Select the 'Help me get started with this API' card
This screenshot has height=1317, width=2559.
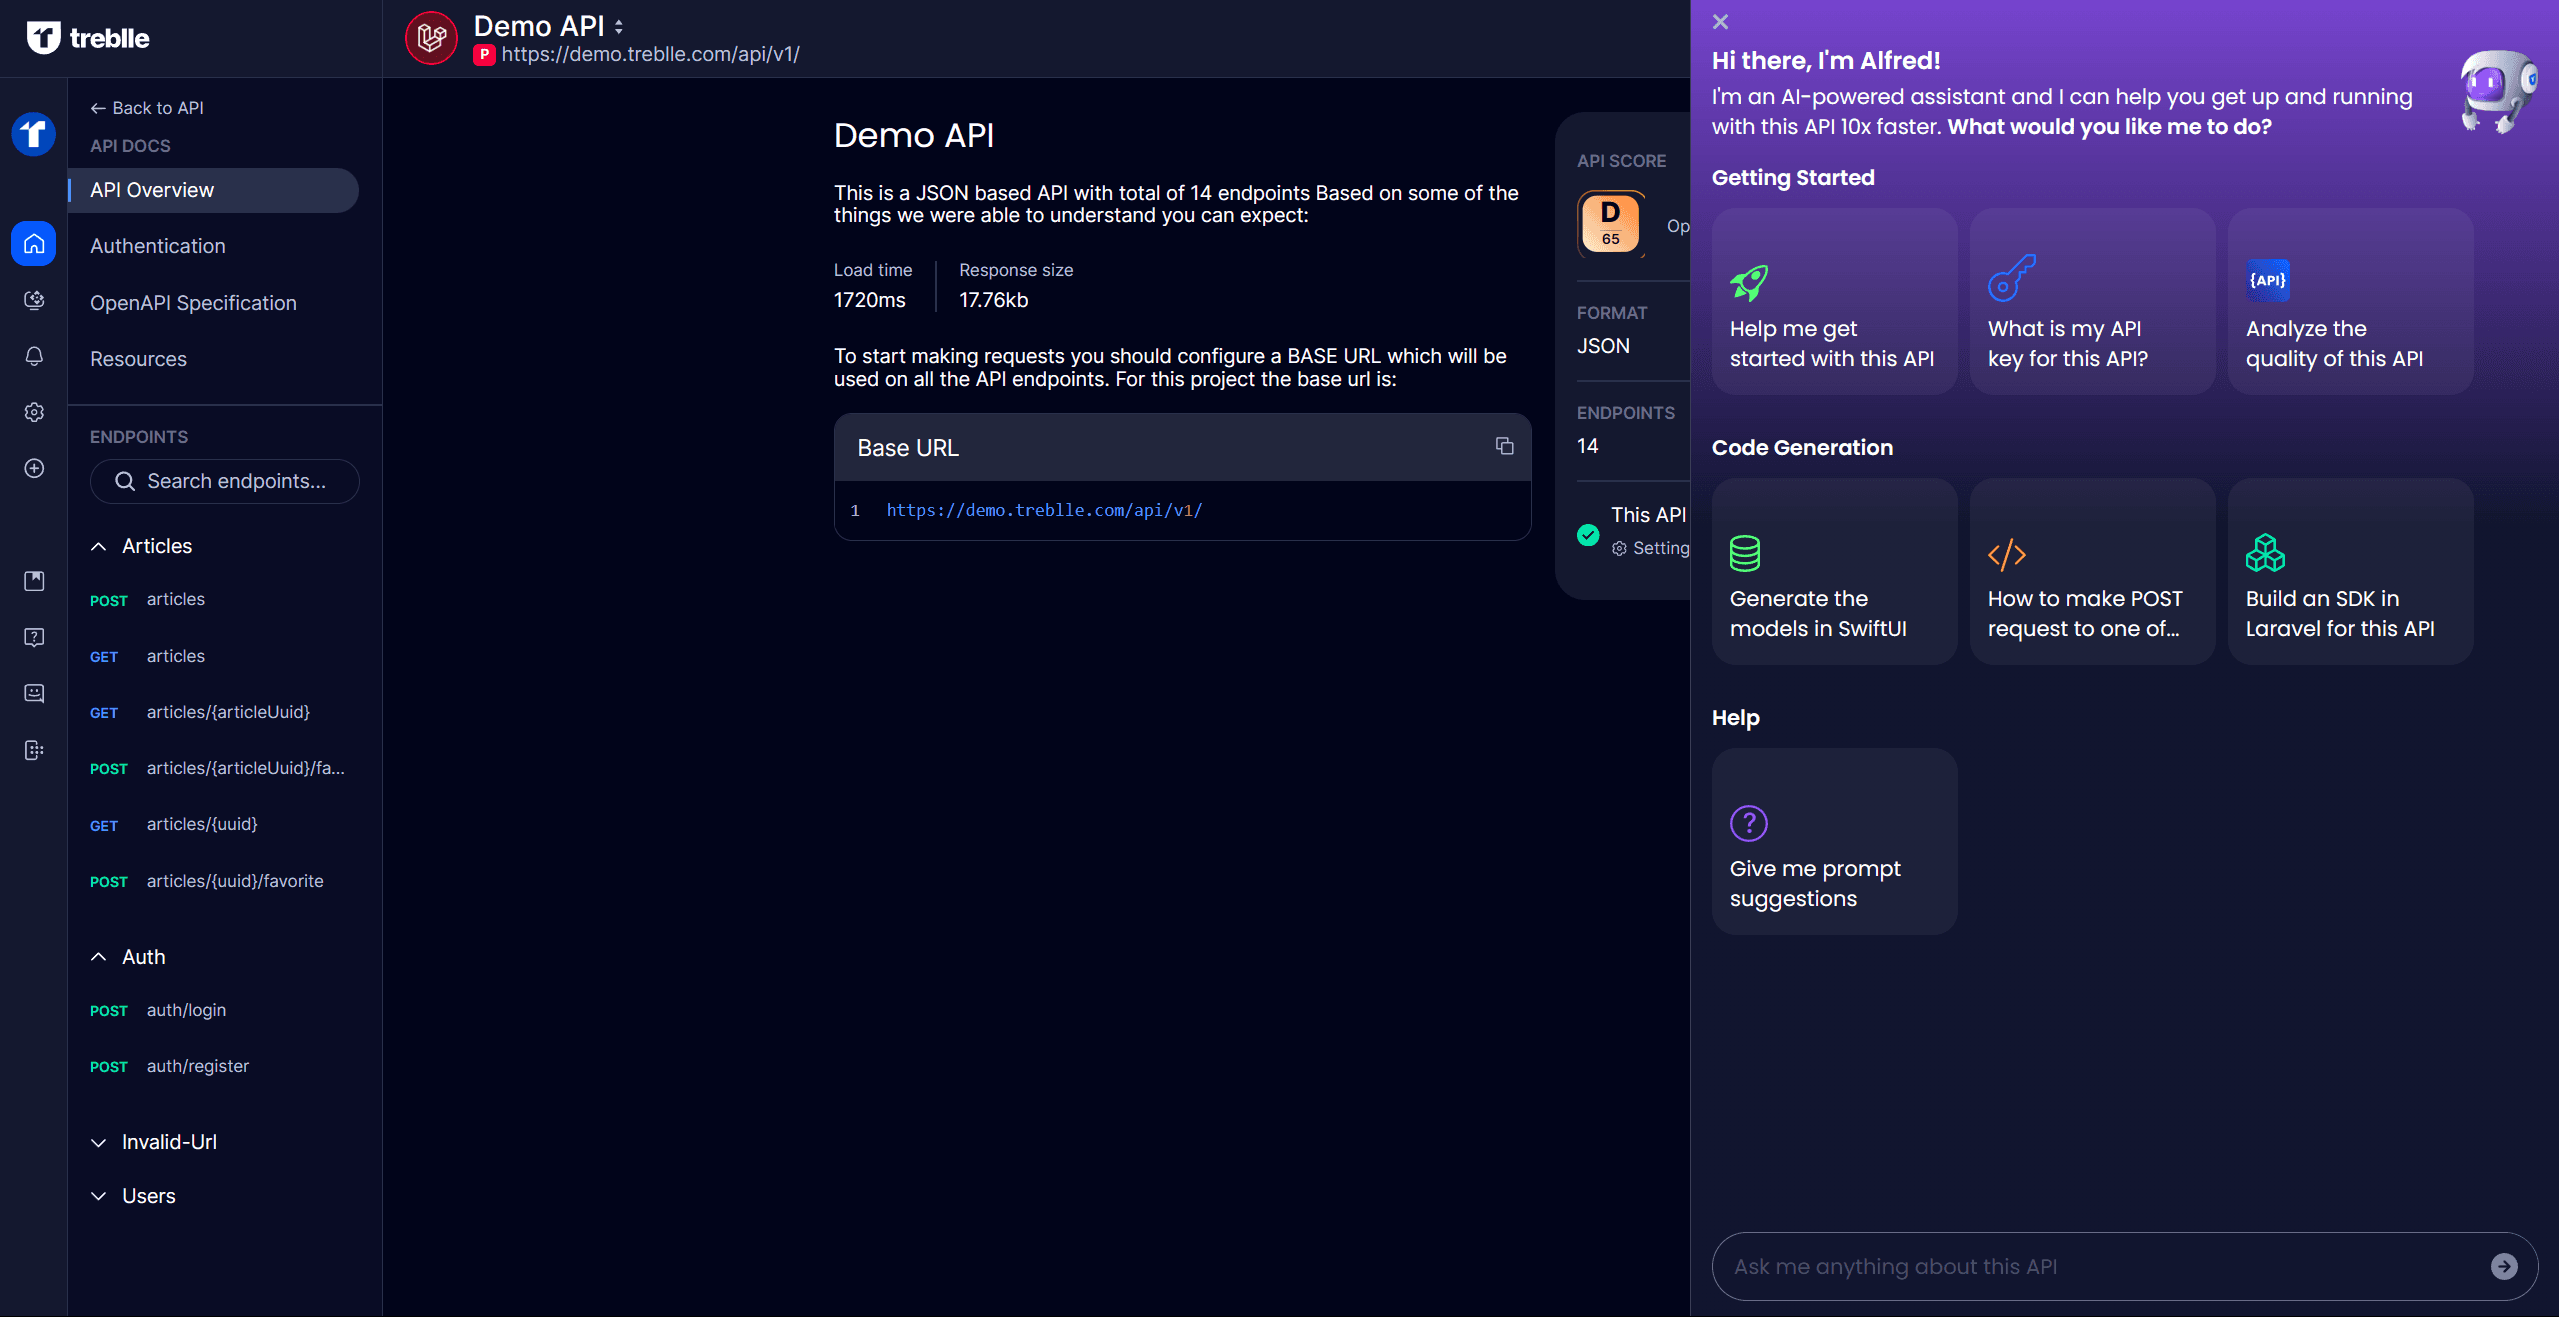(1834, 301)
